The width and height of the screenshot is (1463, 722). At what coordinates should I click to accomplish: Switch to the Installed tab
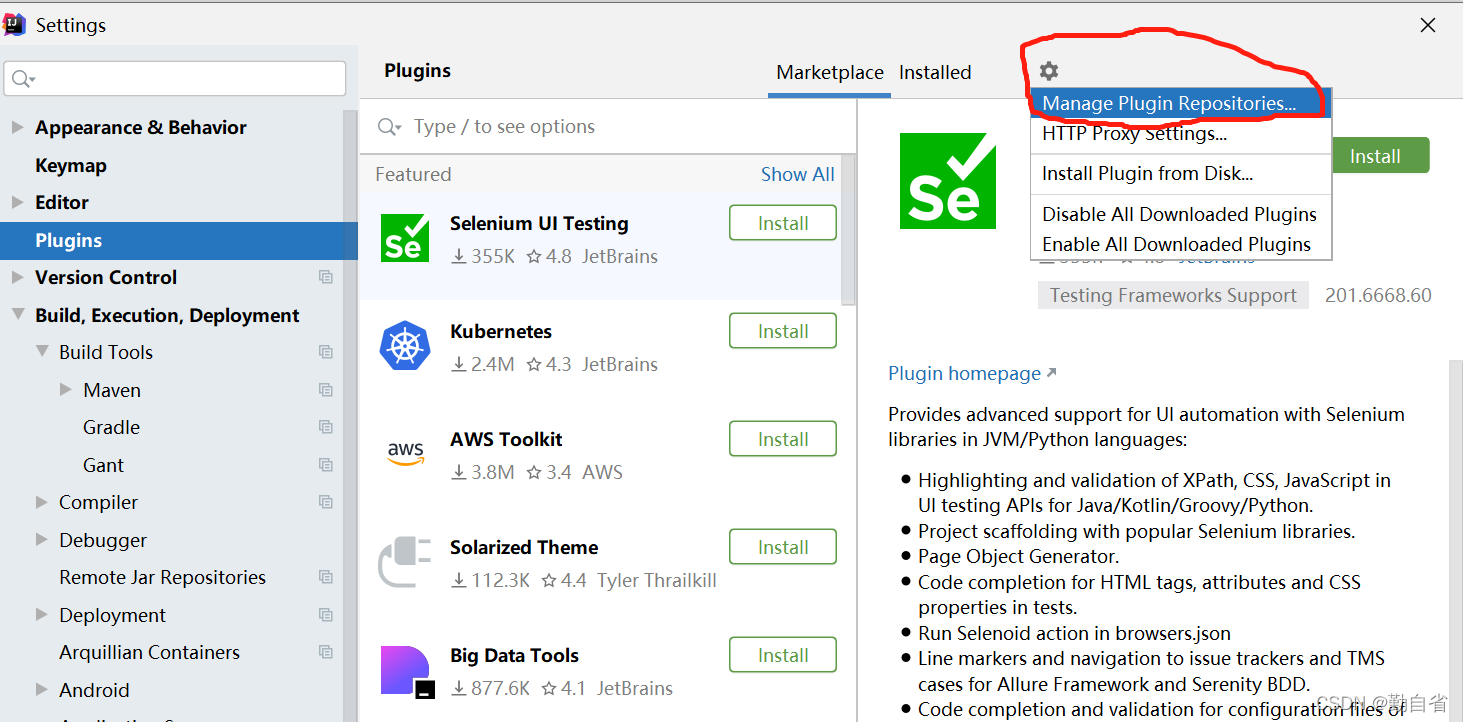coord(935,72)
